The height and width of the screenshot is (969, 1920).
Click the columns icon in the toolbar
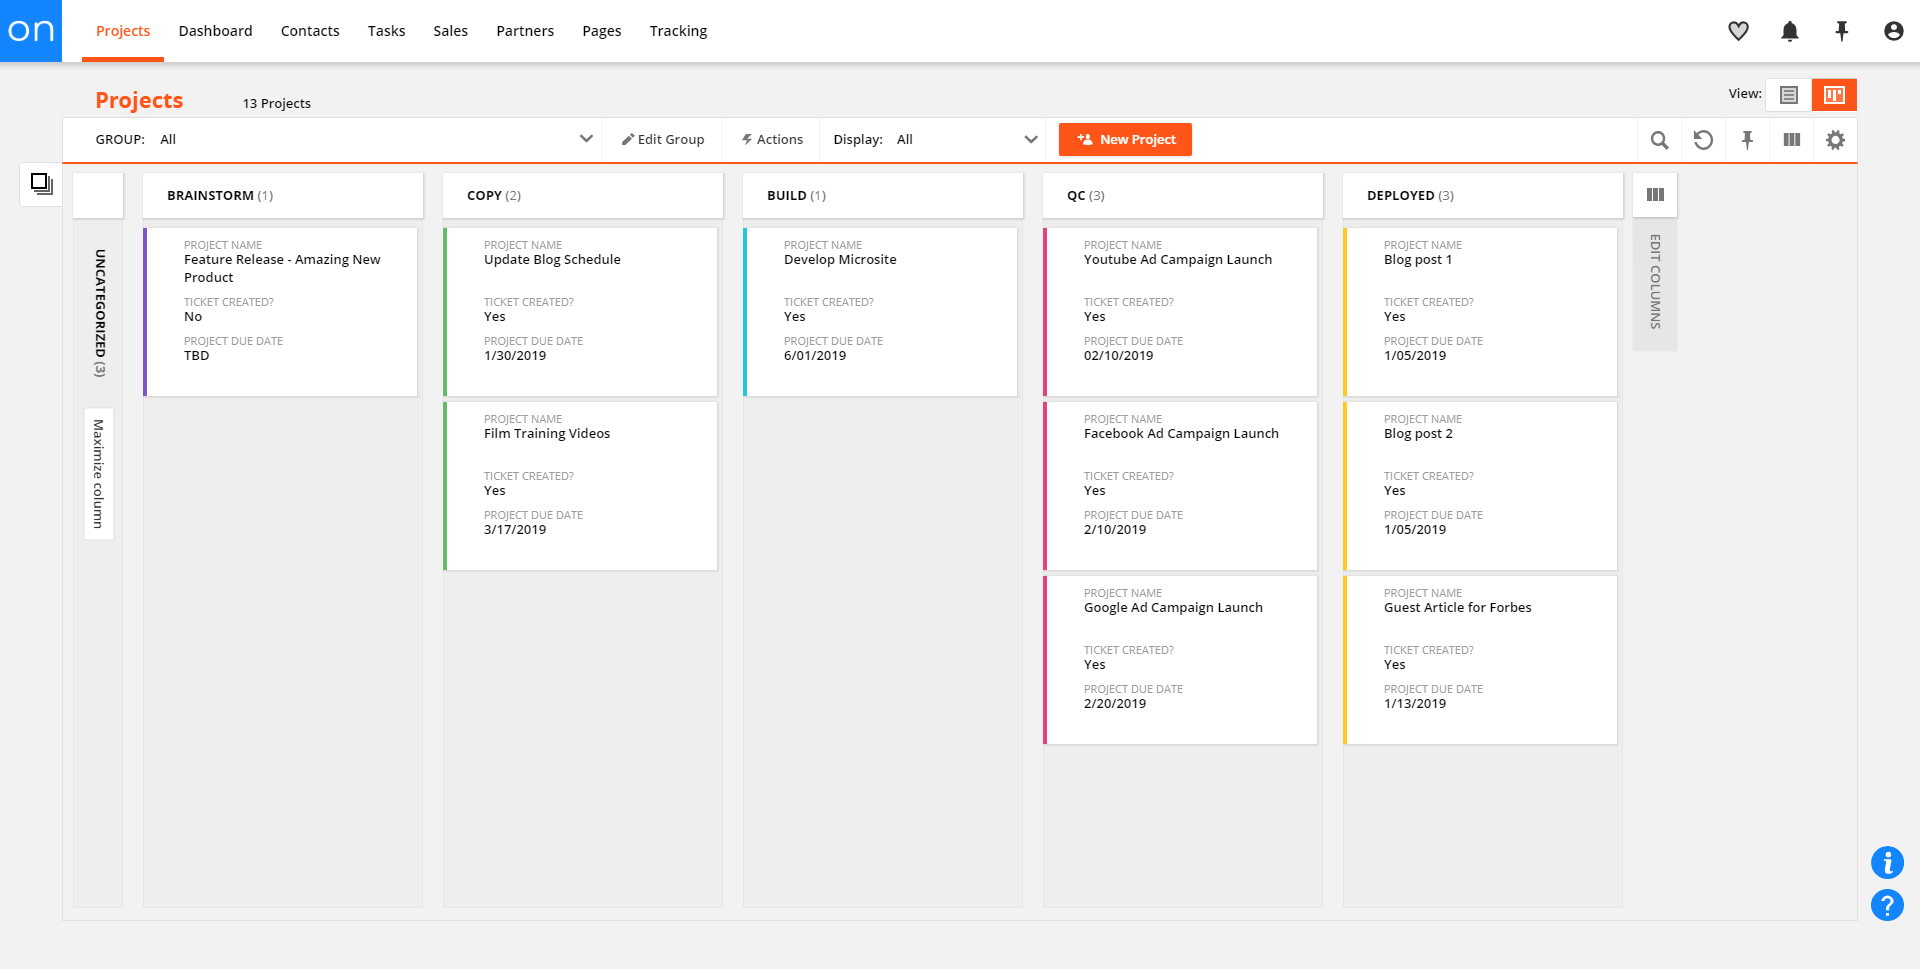click(x=1791, y=140)
